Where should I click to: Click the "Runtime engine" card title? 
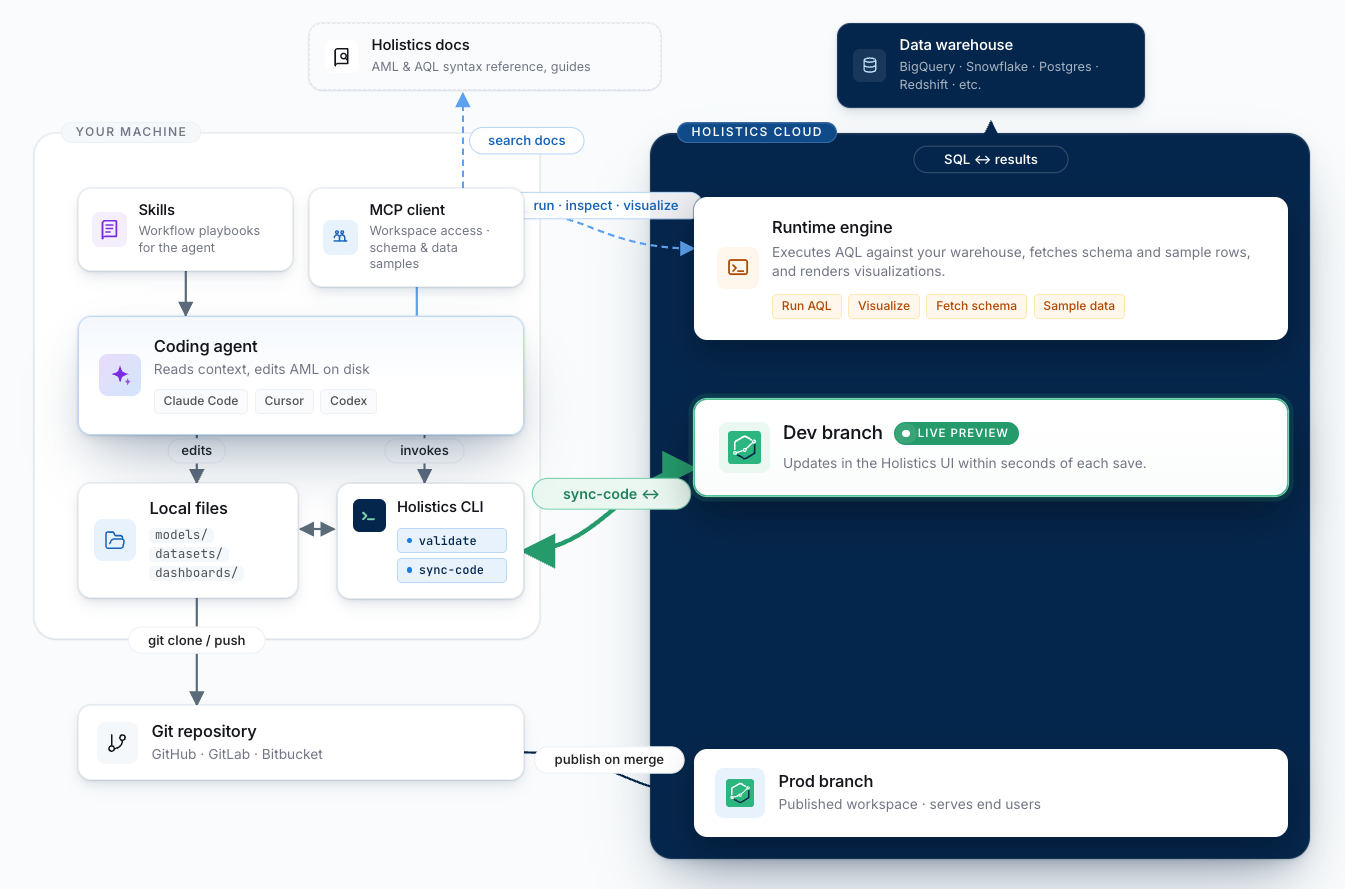coord(832,227)
